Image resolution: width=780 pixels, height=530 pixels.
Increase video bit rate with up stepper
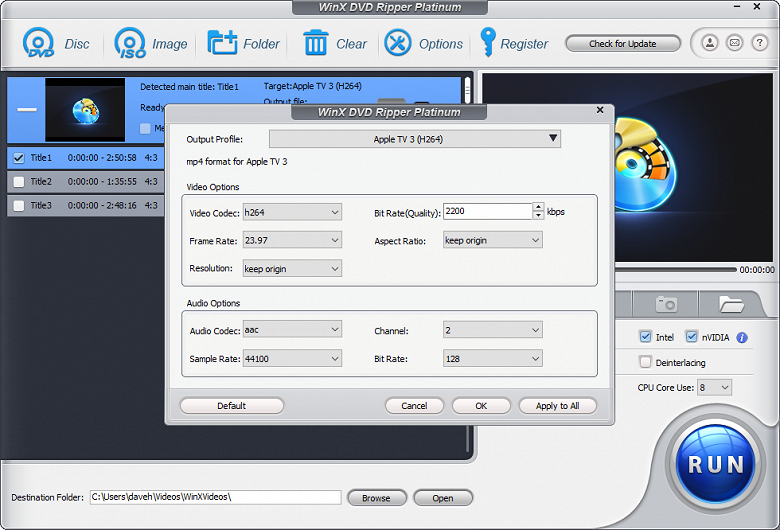[538, 207]
